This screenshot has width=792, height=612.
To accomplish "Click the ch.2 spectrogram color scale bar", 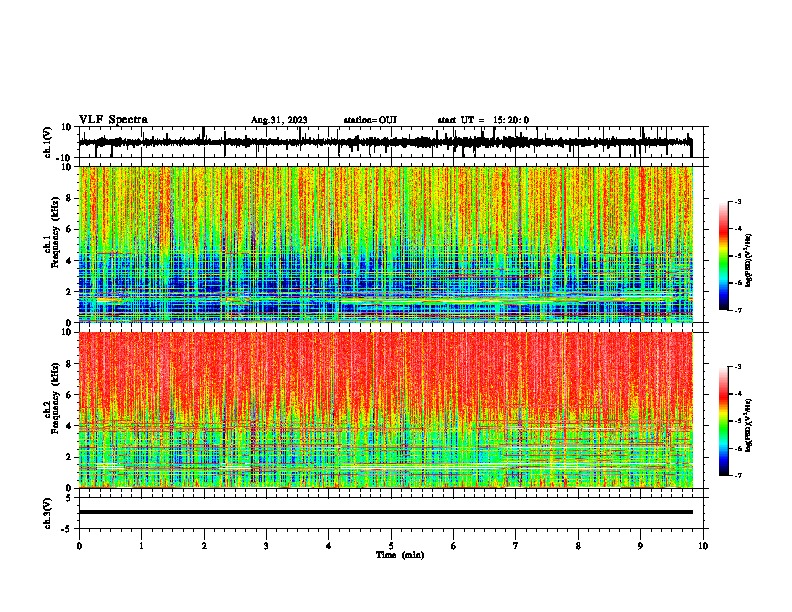I will [724, 421].
